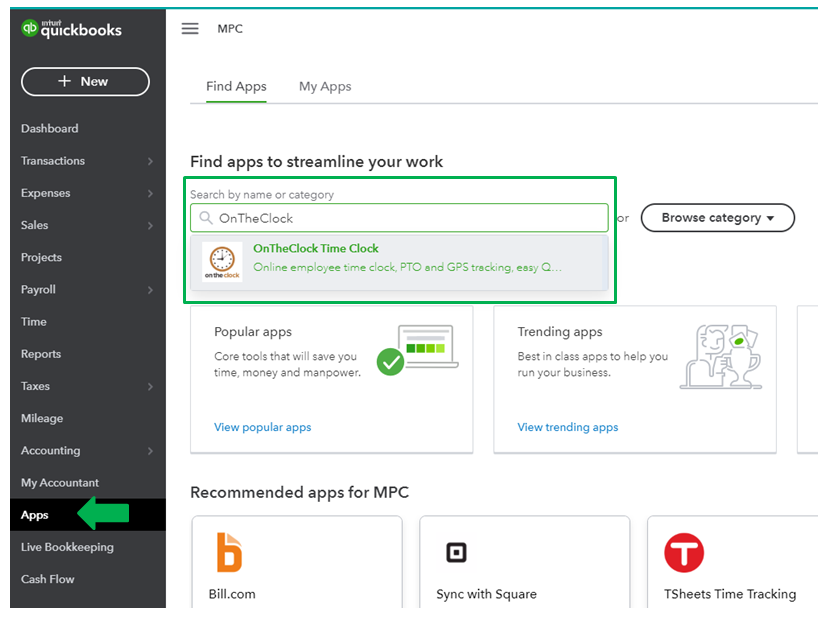The image size is (826, 636).
Task: Open Payroll in the sidebar
Action: point(38,290)
